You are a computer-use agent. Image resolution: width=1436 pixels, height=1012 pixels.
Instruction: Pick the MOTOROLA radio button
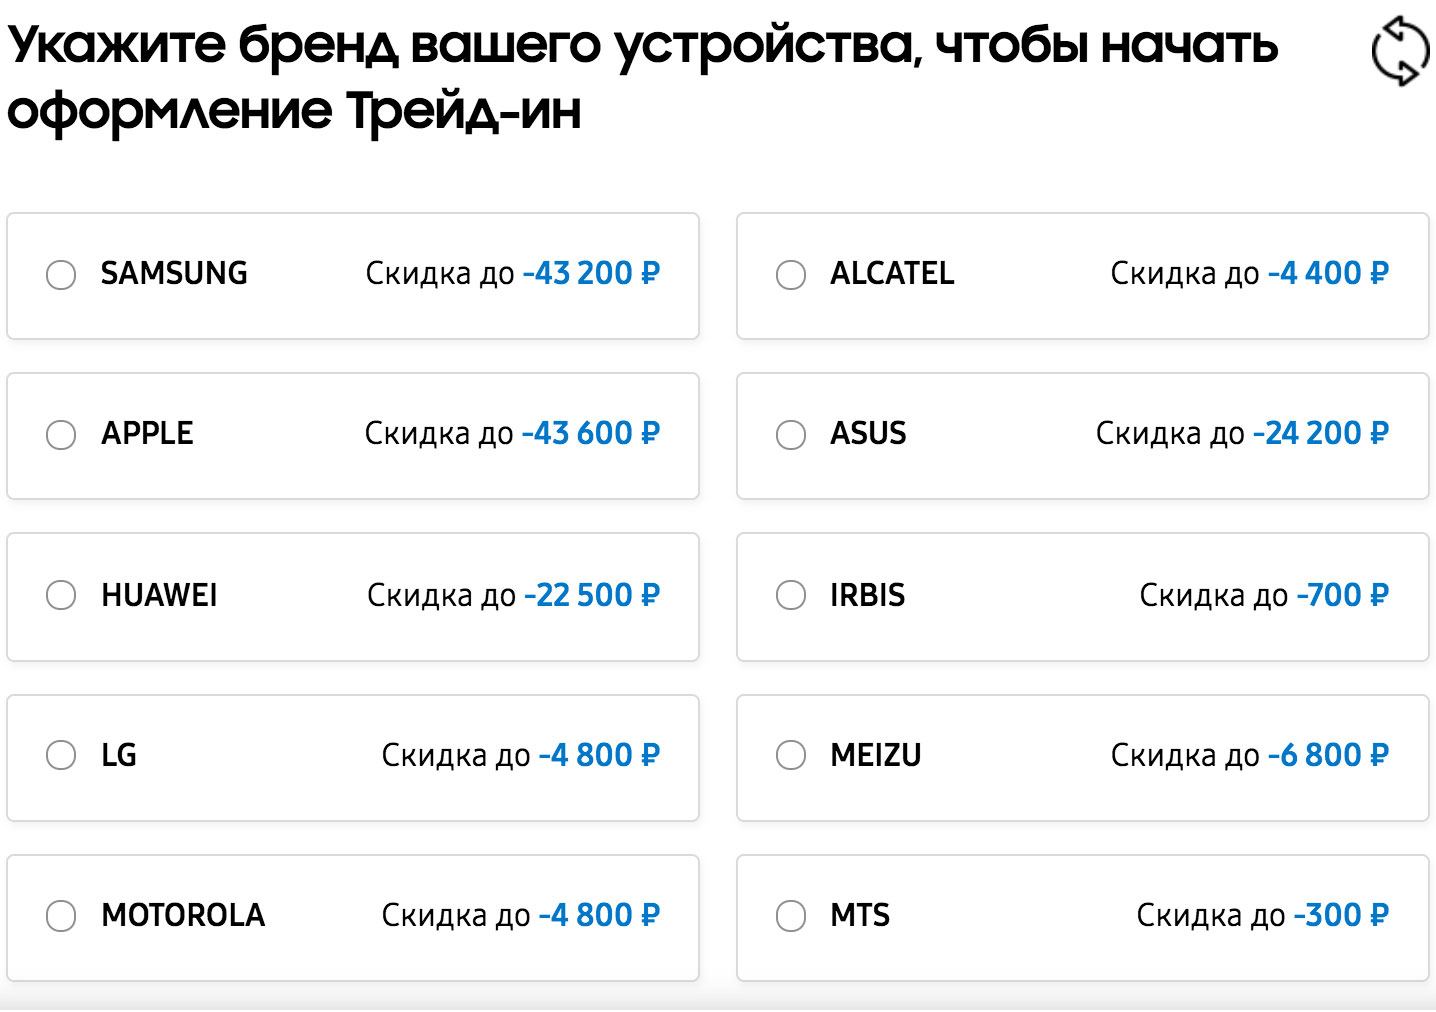[x=61, y=915]
